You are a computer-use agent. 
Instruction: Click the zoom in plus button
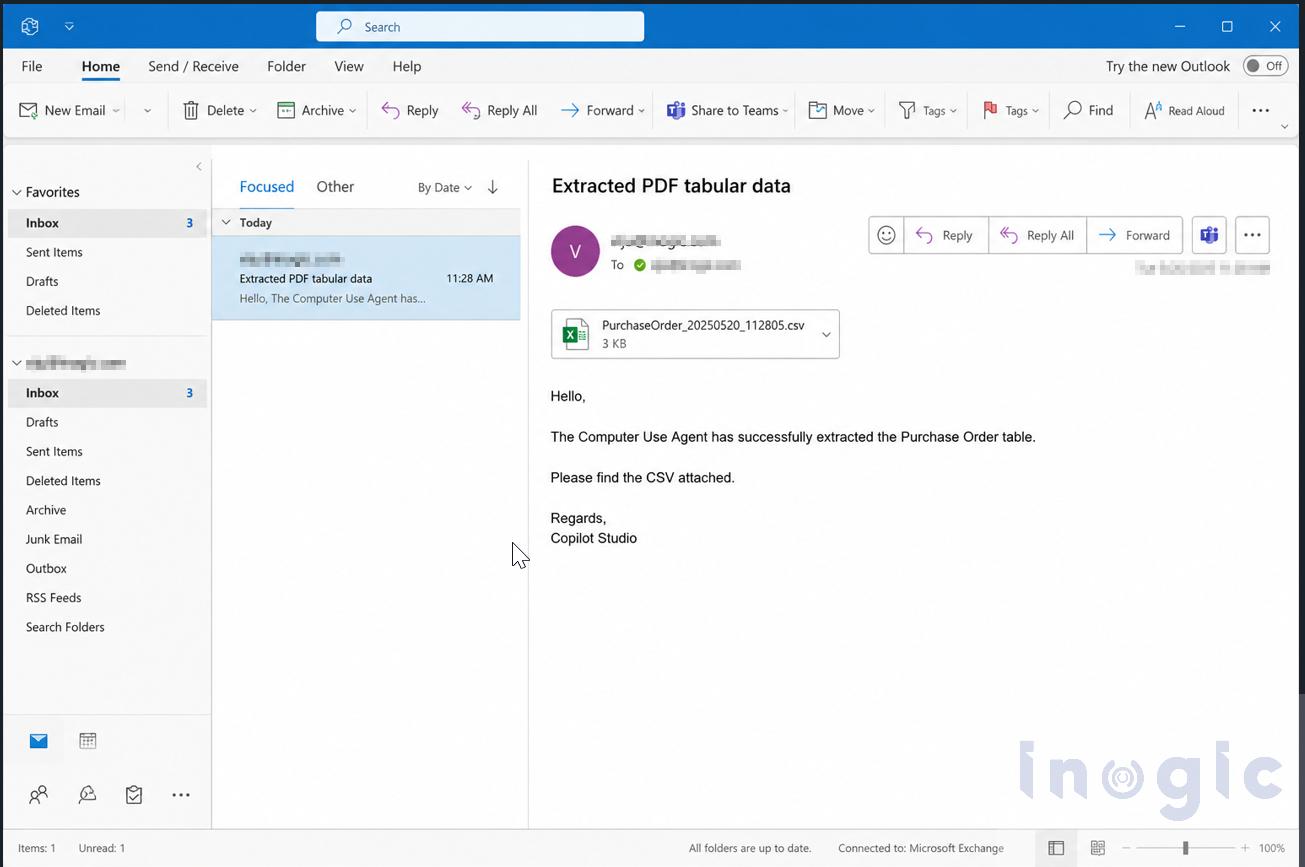click(x=1245, y=848)
